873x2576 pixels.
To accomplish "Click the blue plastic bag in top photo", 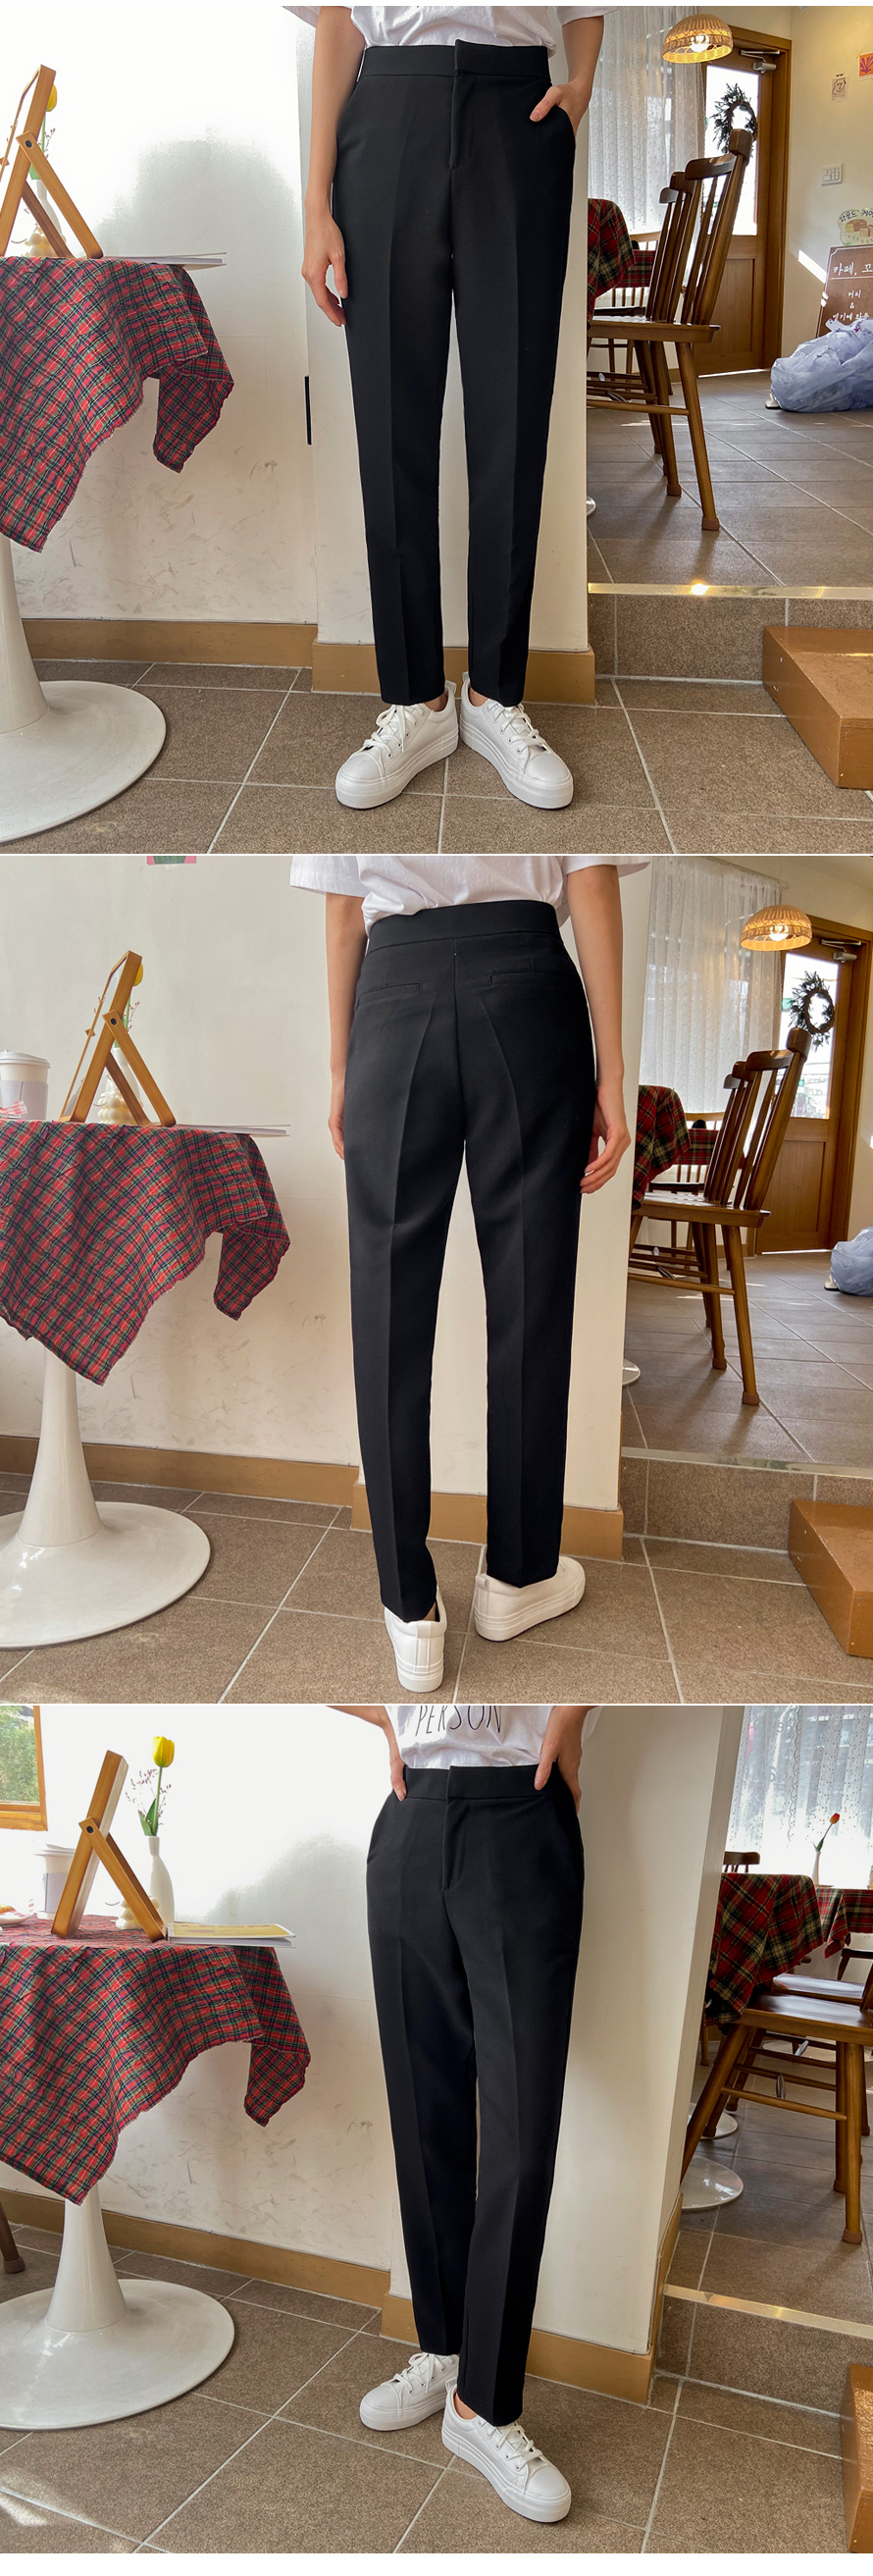I will (x=825, y=372).
